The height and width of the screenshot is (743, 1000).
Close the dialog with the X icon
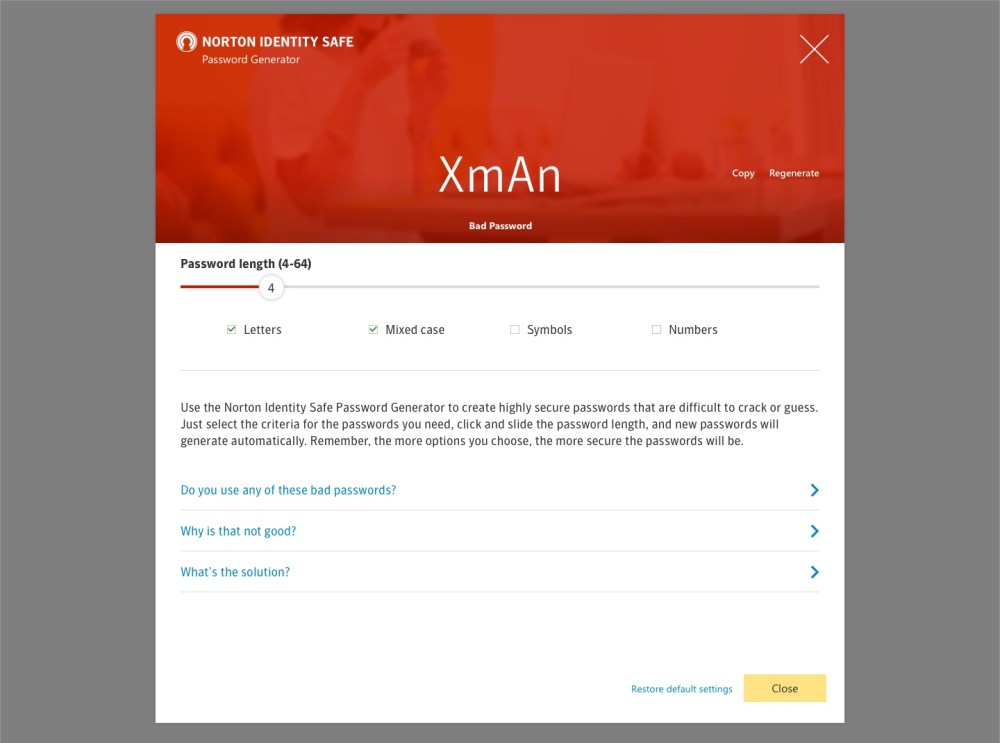814,49
